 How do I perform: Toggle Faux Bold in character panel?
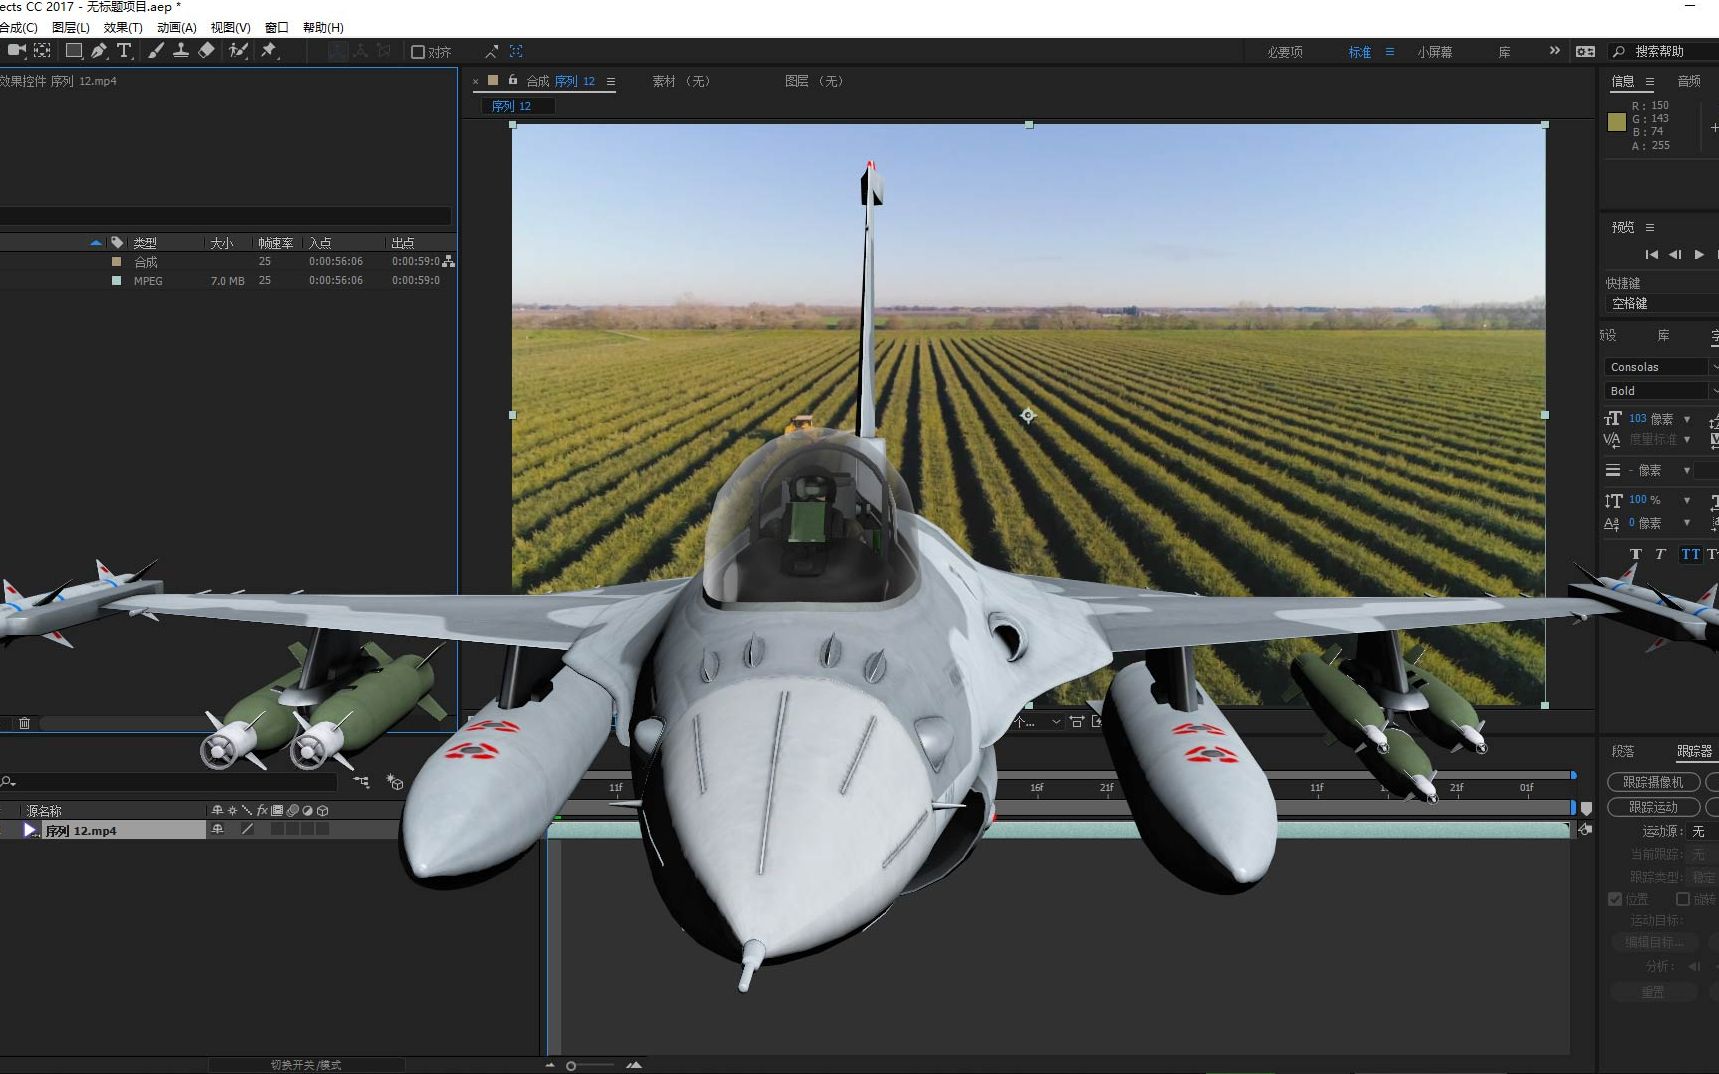[x=1636, y=554]
